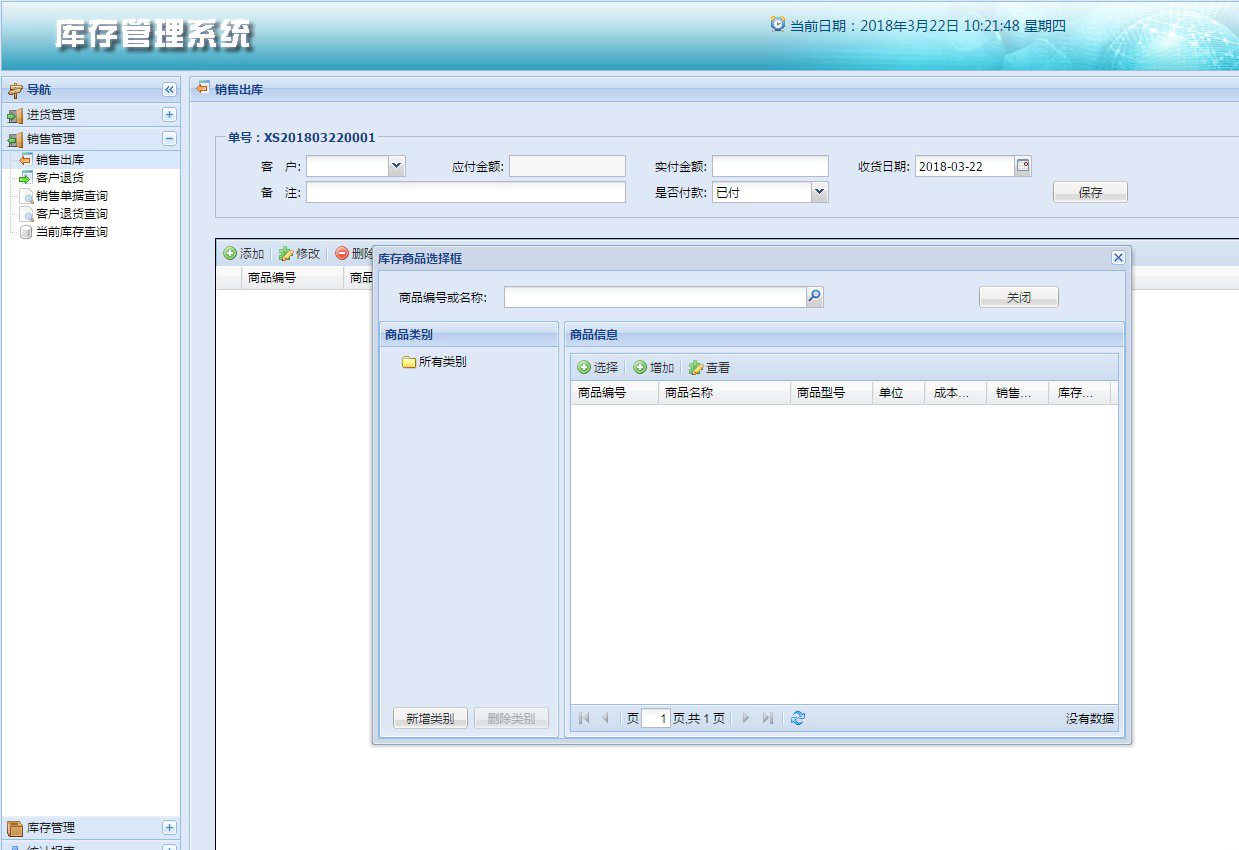This screenshot has width=1239, height=850.
Task: Click the 新增类别 button
Action: tap(430, 718)
